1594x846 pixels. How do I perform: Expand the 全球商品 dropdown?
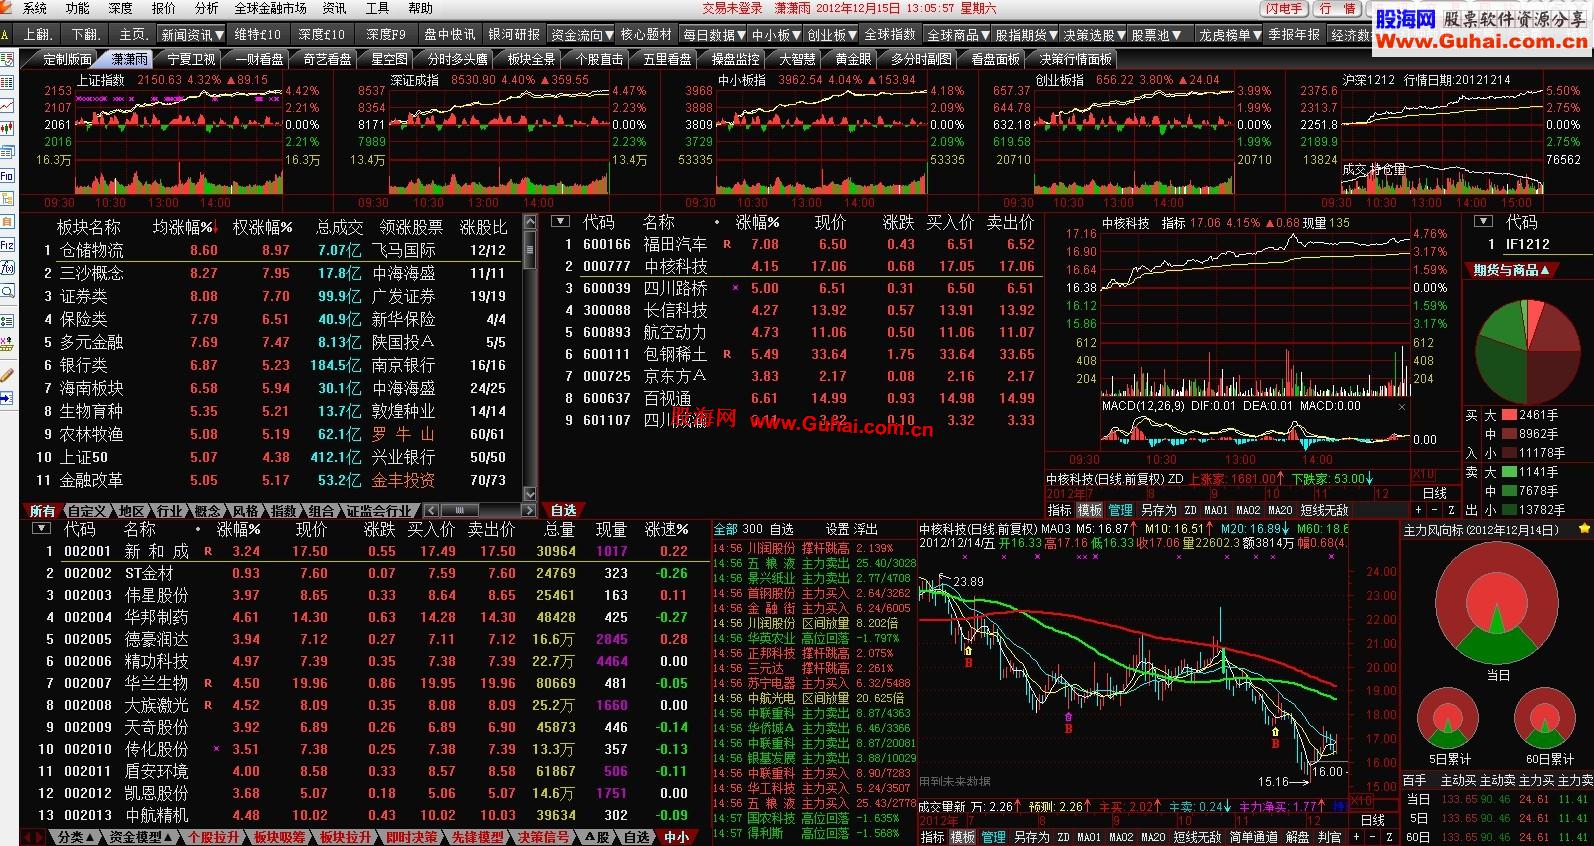tap(958, 34)
